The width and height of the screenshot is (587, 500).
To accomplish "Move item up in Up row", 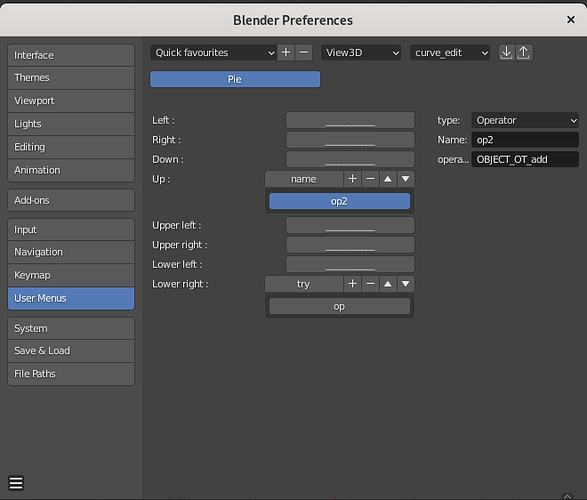I will [388, 179].
